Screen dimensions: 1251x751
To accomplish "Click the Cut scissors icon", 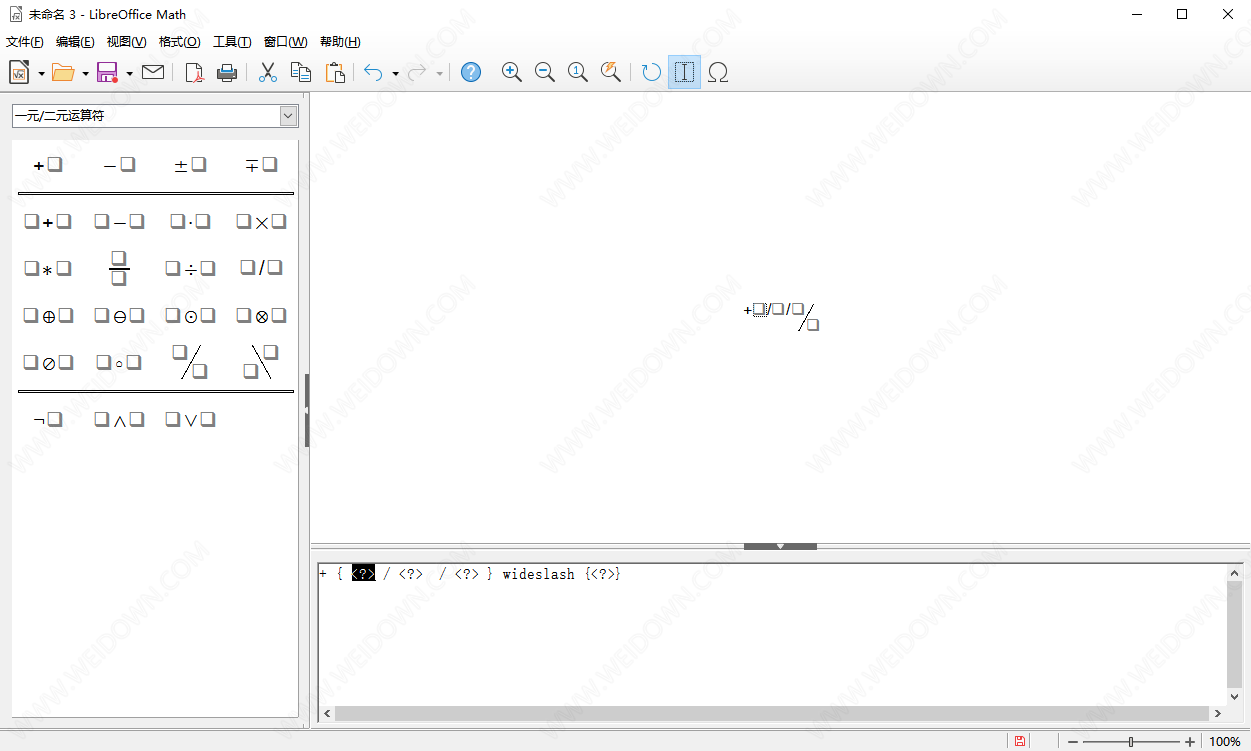I will pyautogui.click(x=267, y=72).
